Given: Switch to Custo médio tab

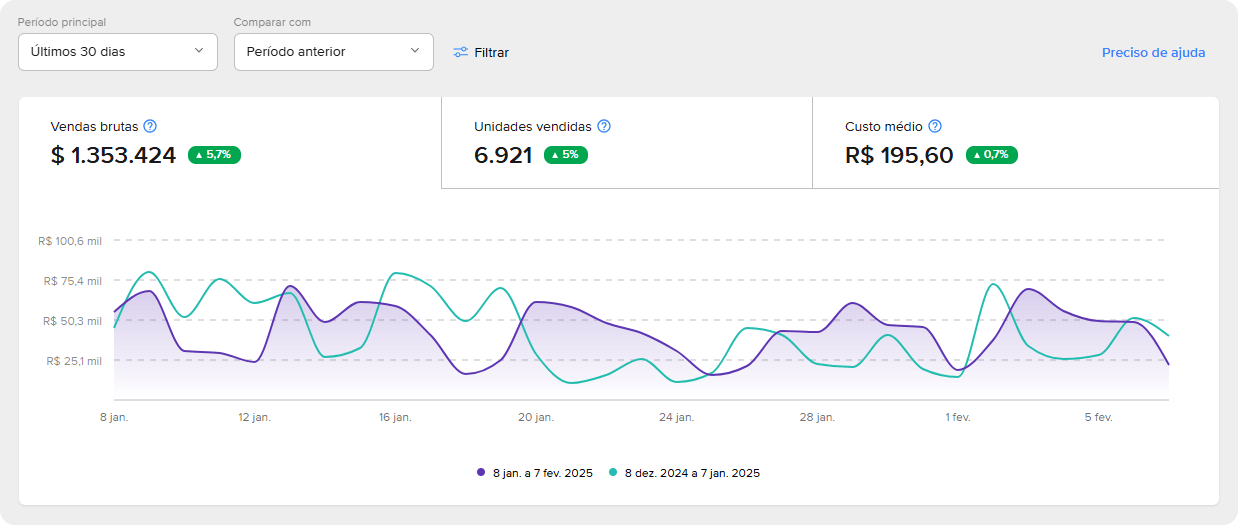Looking at the screenshot, I should [1015, 142].
